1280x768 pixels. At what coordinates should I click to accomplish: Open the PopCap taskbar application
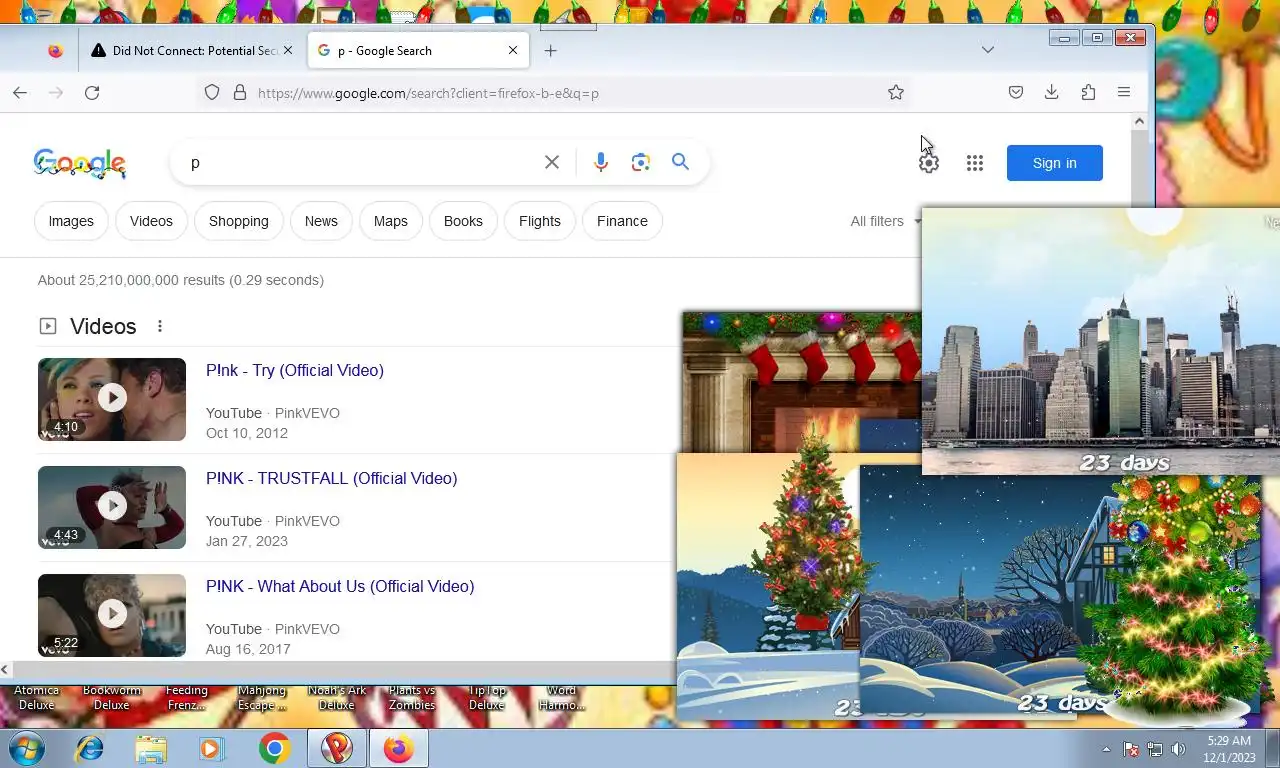(x=337, y=748)
